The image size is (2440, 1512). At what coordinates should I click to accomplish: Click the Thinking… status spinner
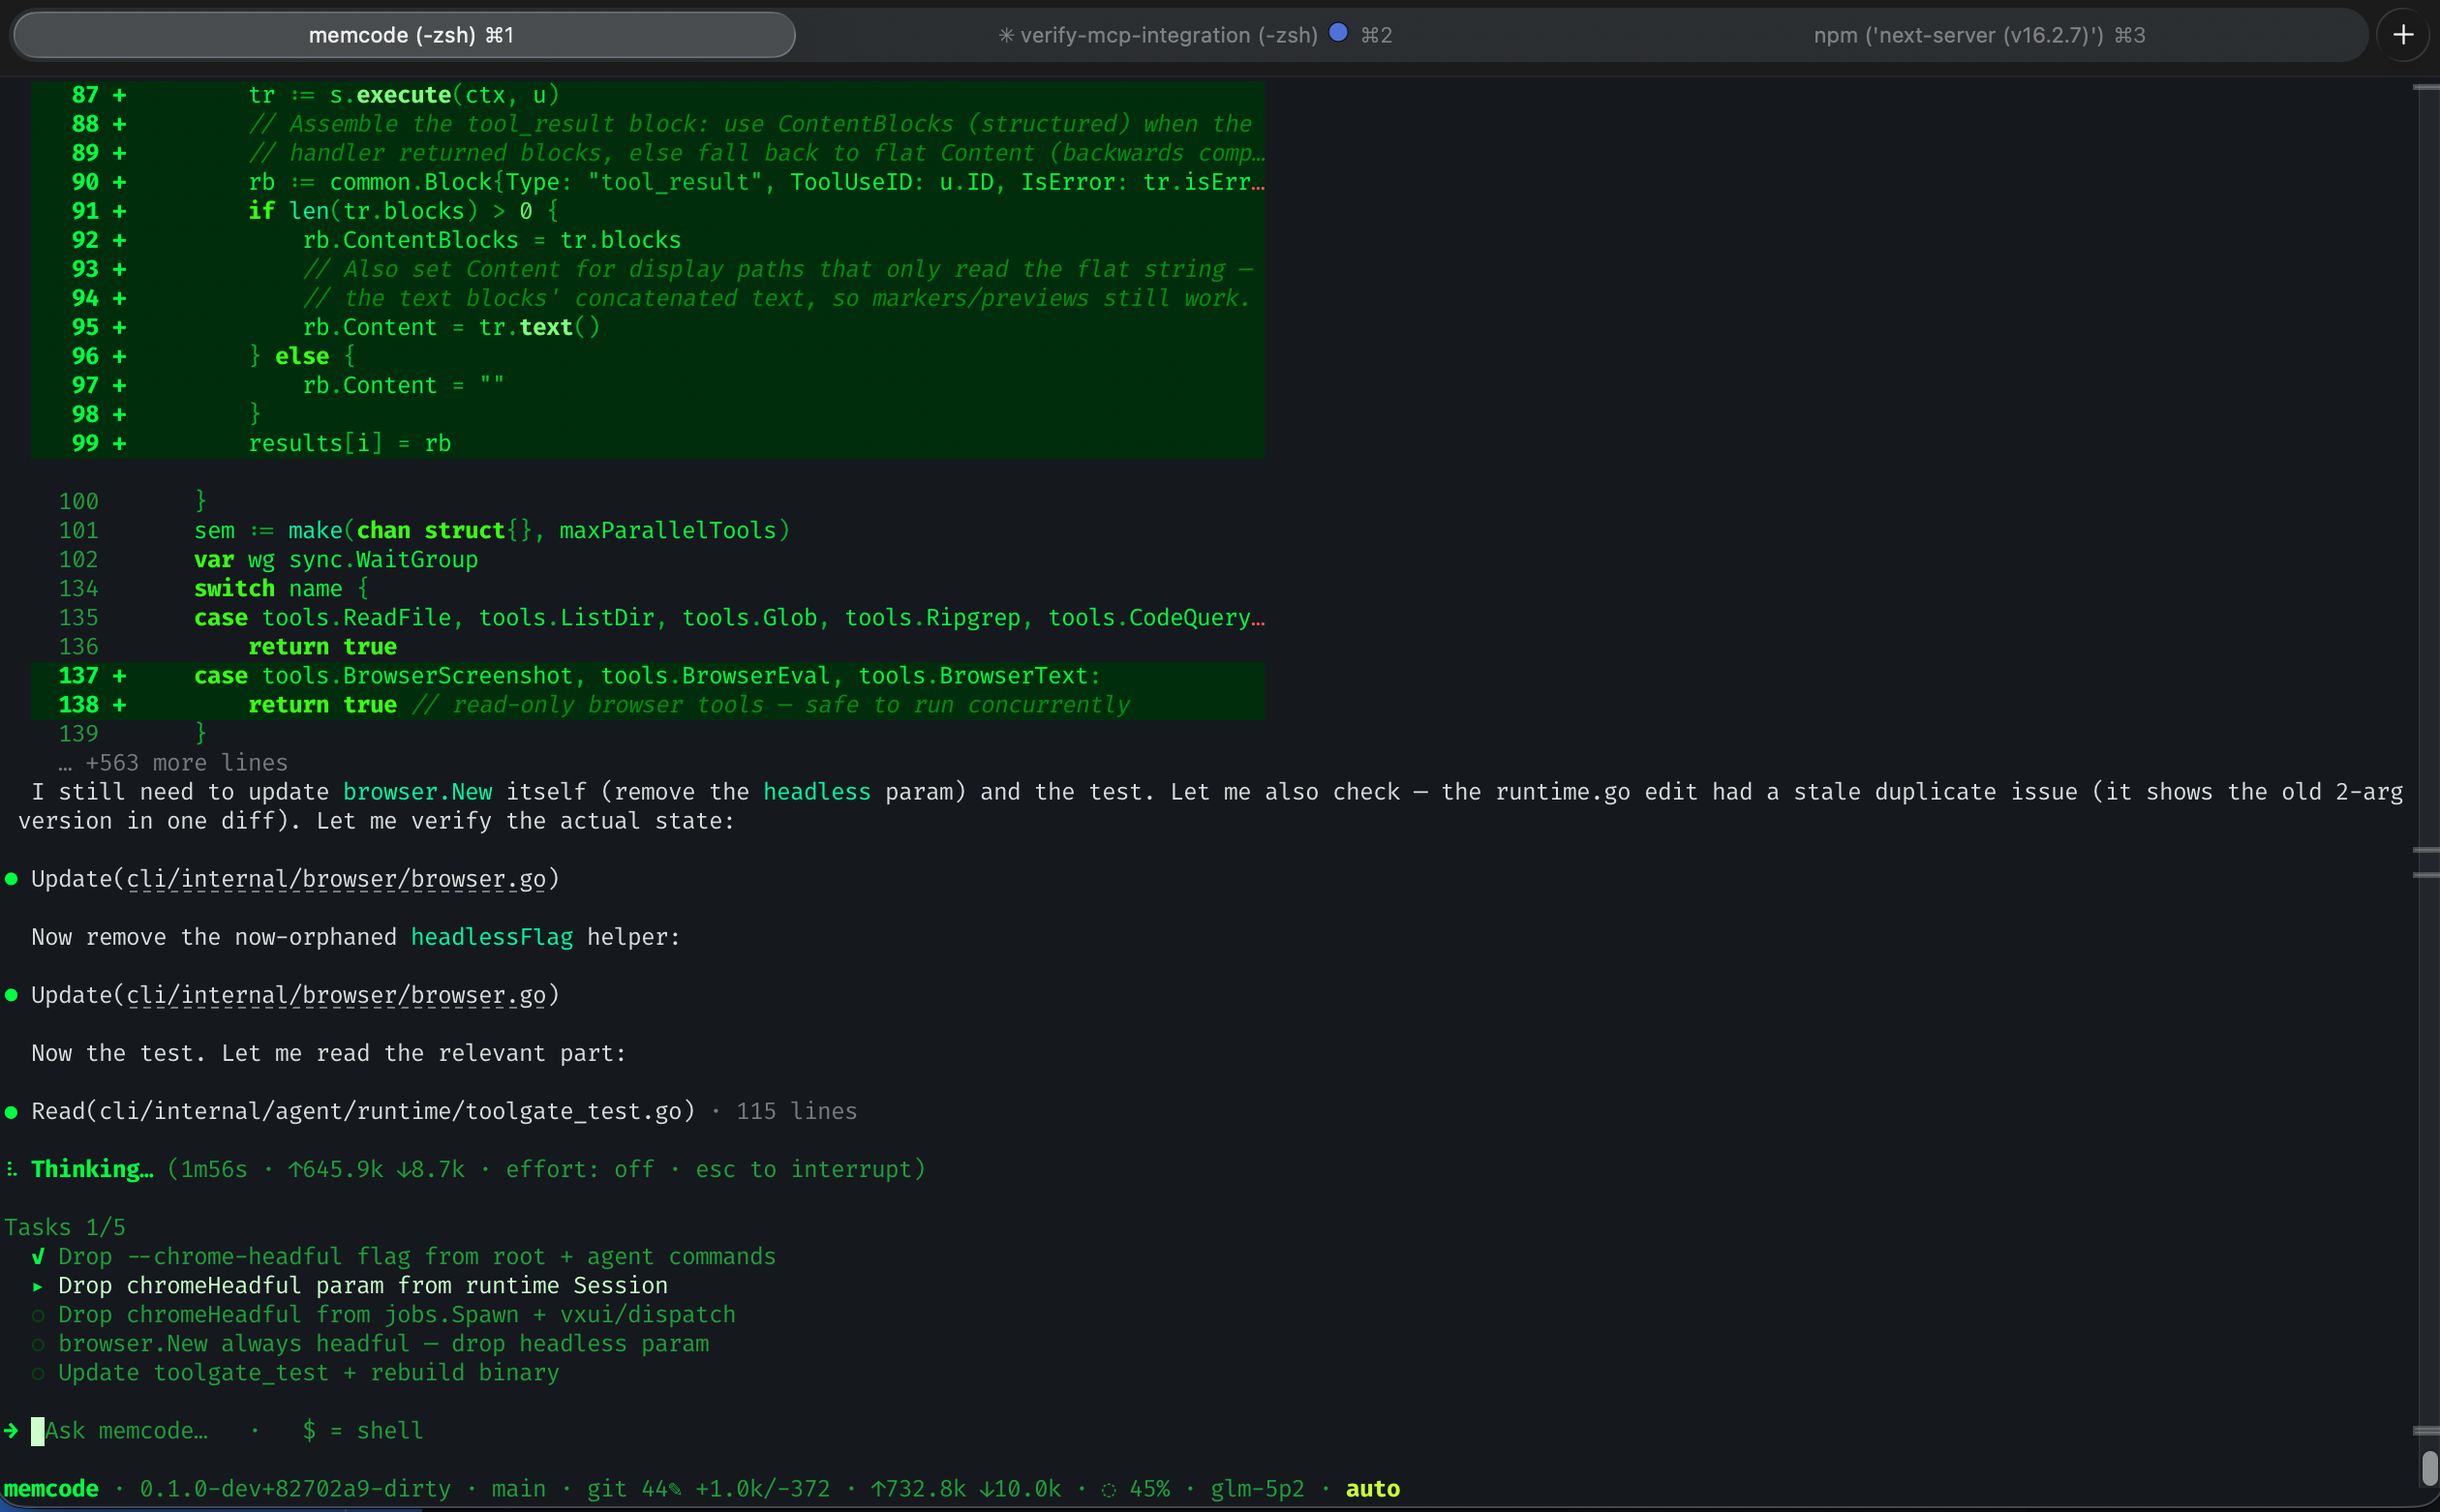coord(11,1169)
